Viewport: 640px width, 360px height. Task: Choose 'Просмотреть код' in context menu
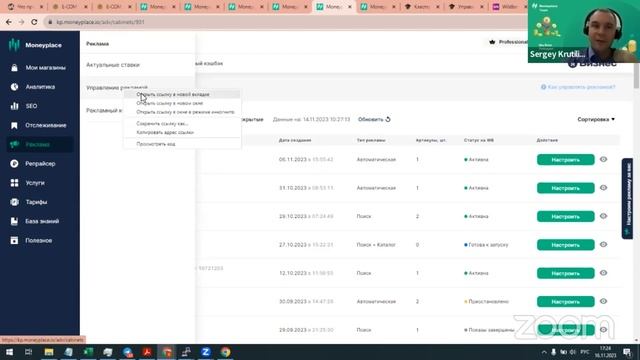[x=182, y=144]
